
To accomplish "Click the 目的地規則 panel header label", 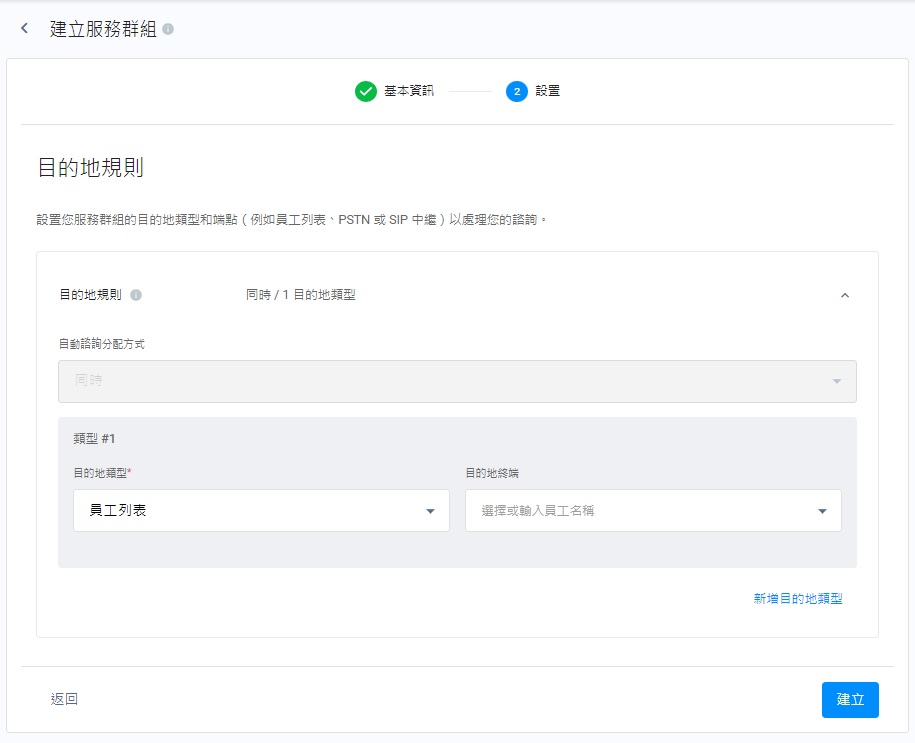I will 90,295.
